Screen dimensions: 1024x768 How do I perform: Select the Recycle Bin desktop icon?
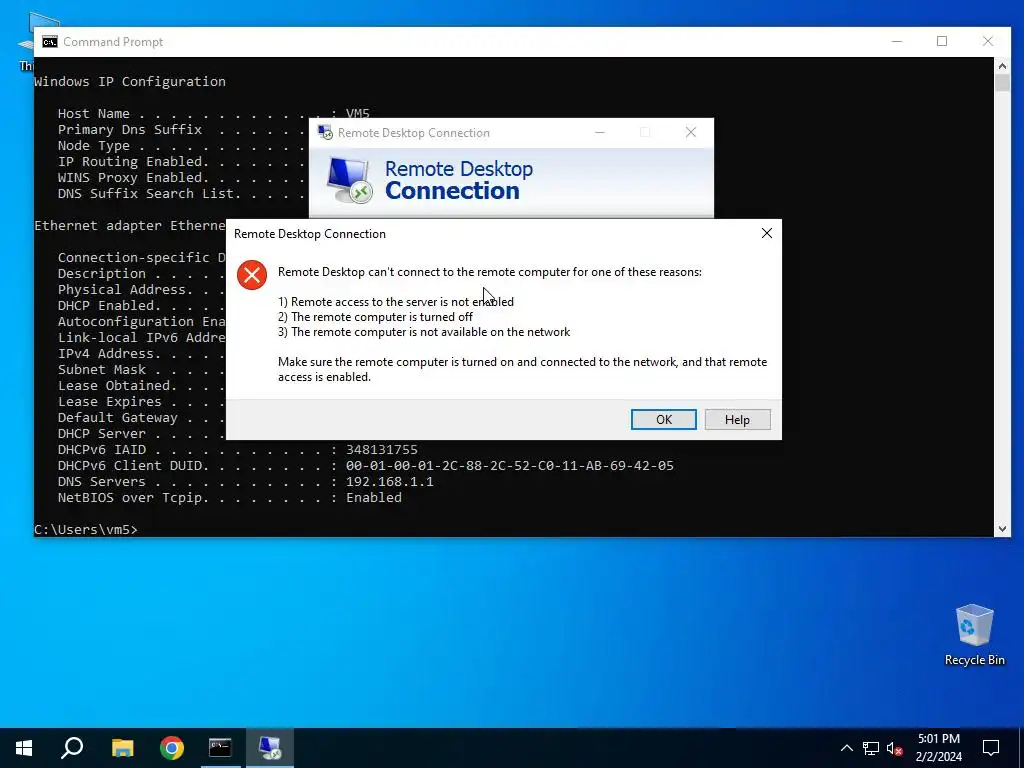pyautogui.click(x=974, y=635)
